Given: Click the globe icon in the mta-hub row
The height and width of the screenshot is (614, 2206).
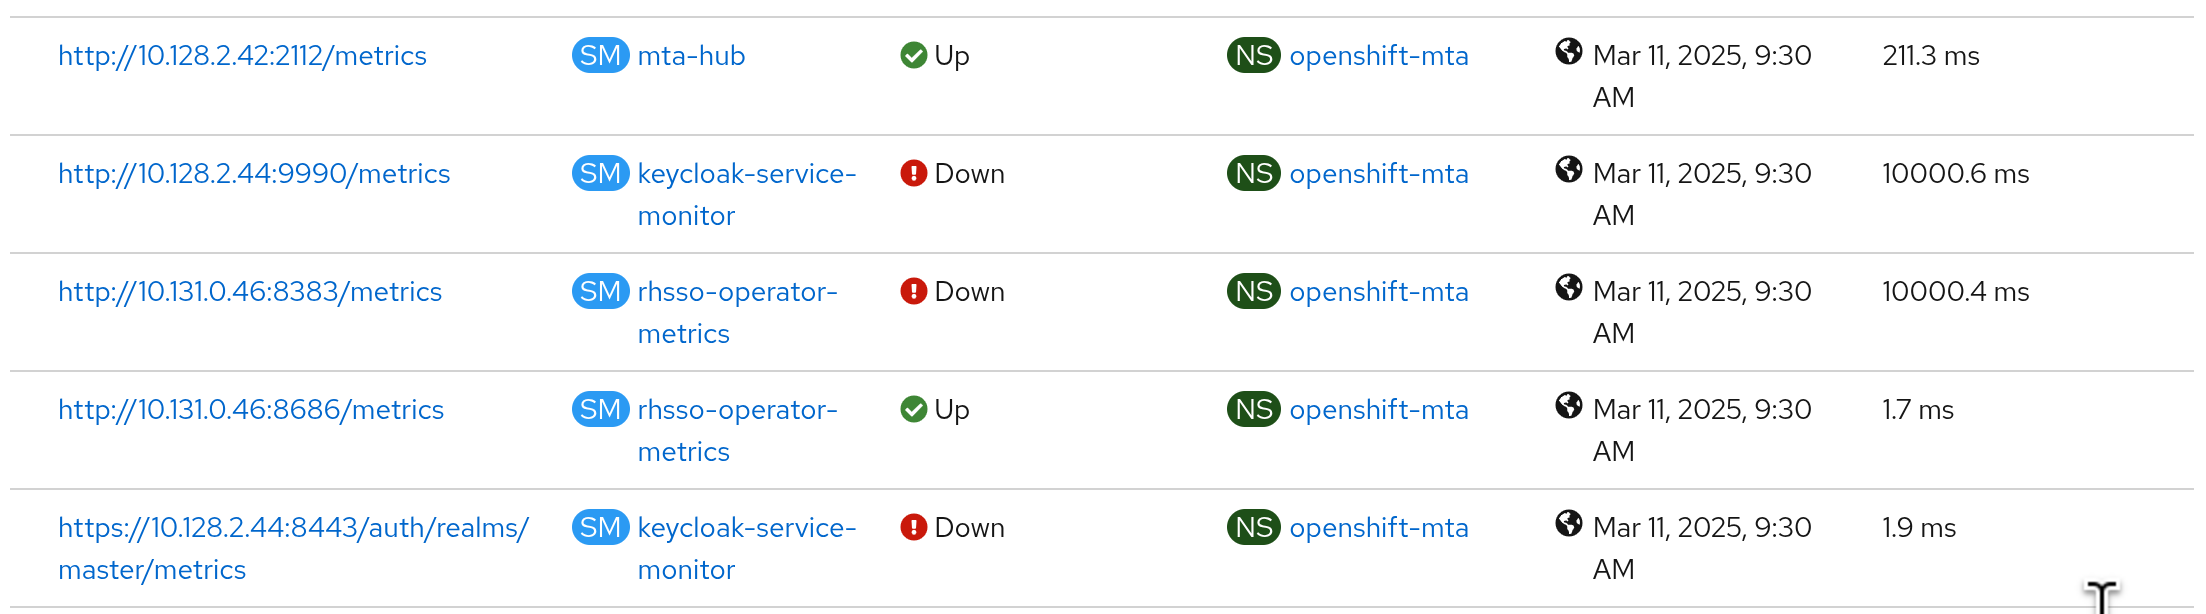Looking at the screenshot, I should pyautogui.click(x=1568, y=51).
